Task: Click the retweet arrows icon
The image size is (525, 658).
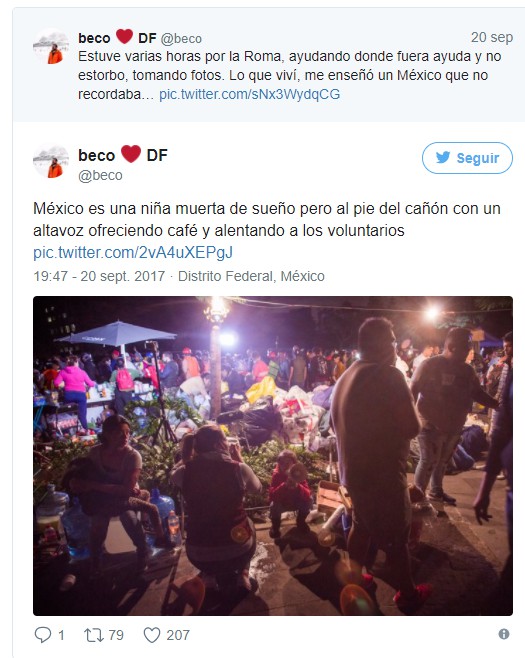Action: [94, 635]
